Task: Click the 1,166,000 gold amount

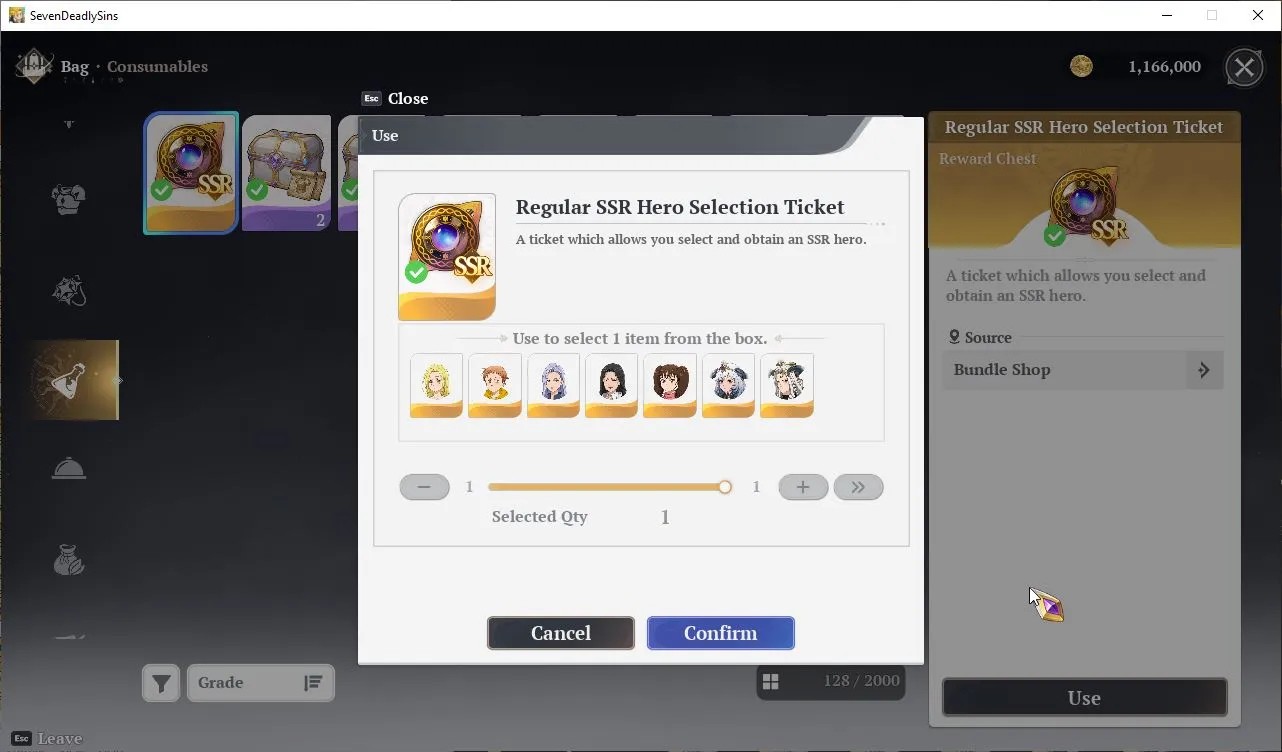Action: coord(1164,67)
